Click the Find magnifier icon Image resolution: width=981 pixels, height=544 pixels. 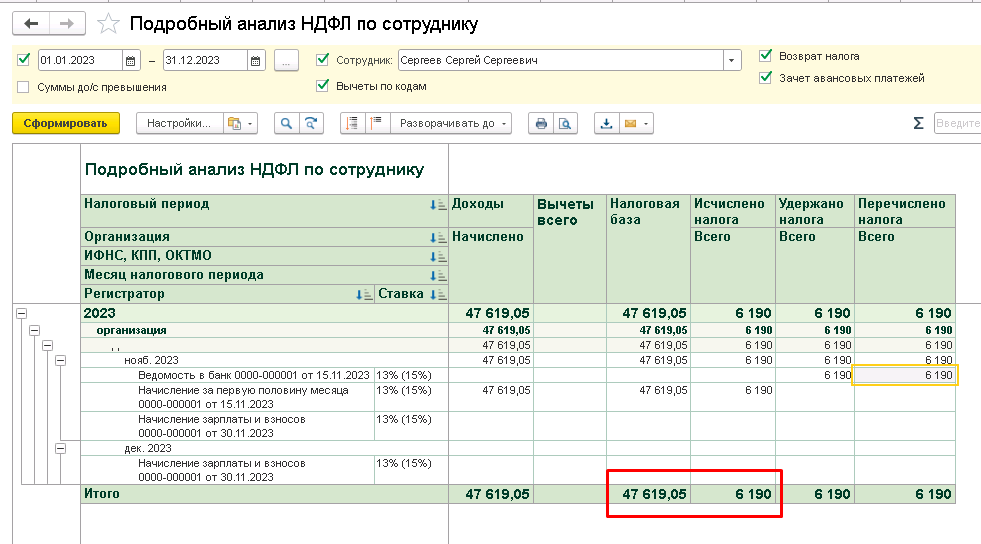286,123
